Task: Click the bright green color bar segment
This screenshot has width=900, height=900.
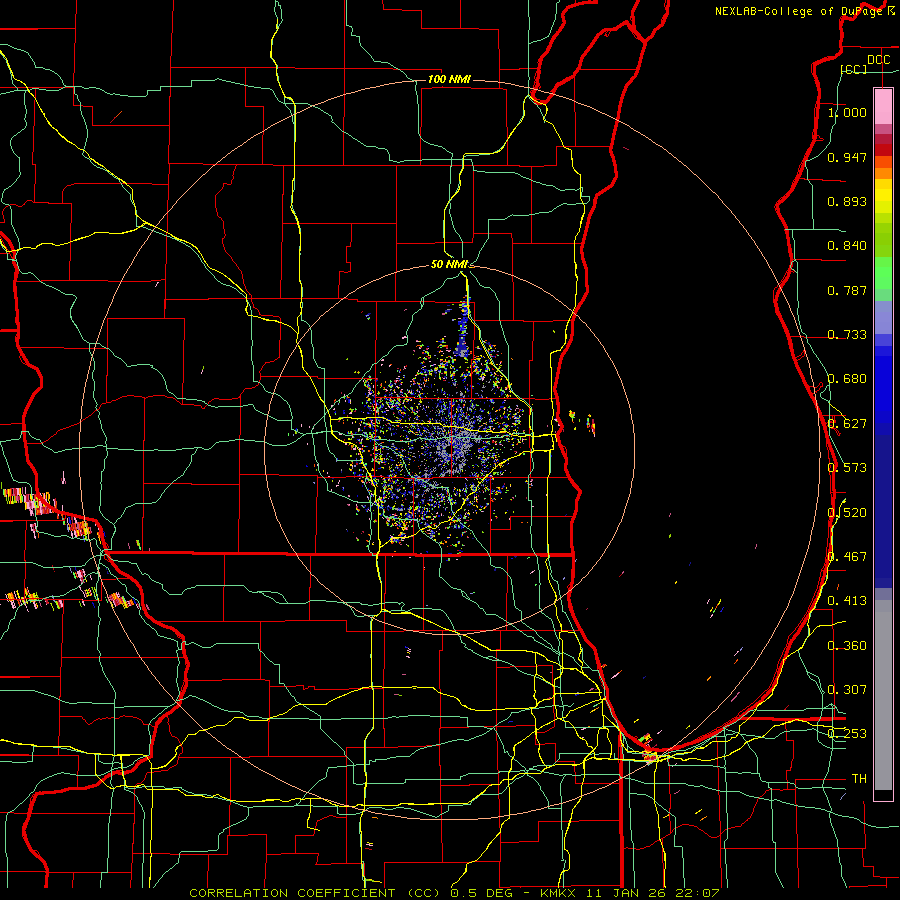Action: (883, 273)
